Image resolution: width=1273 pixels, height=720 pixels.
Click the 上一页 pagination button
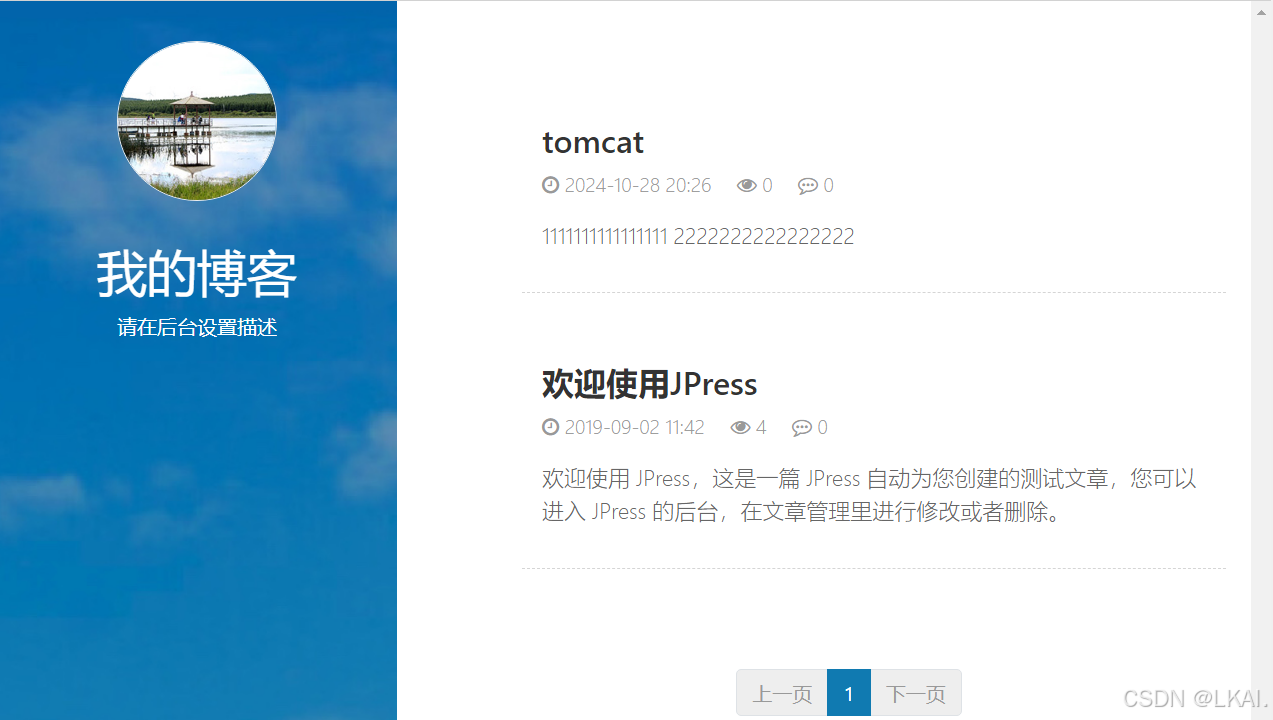click(781, 692)
